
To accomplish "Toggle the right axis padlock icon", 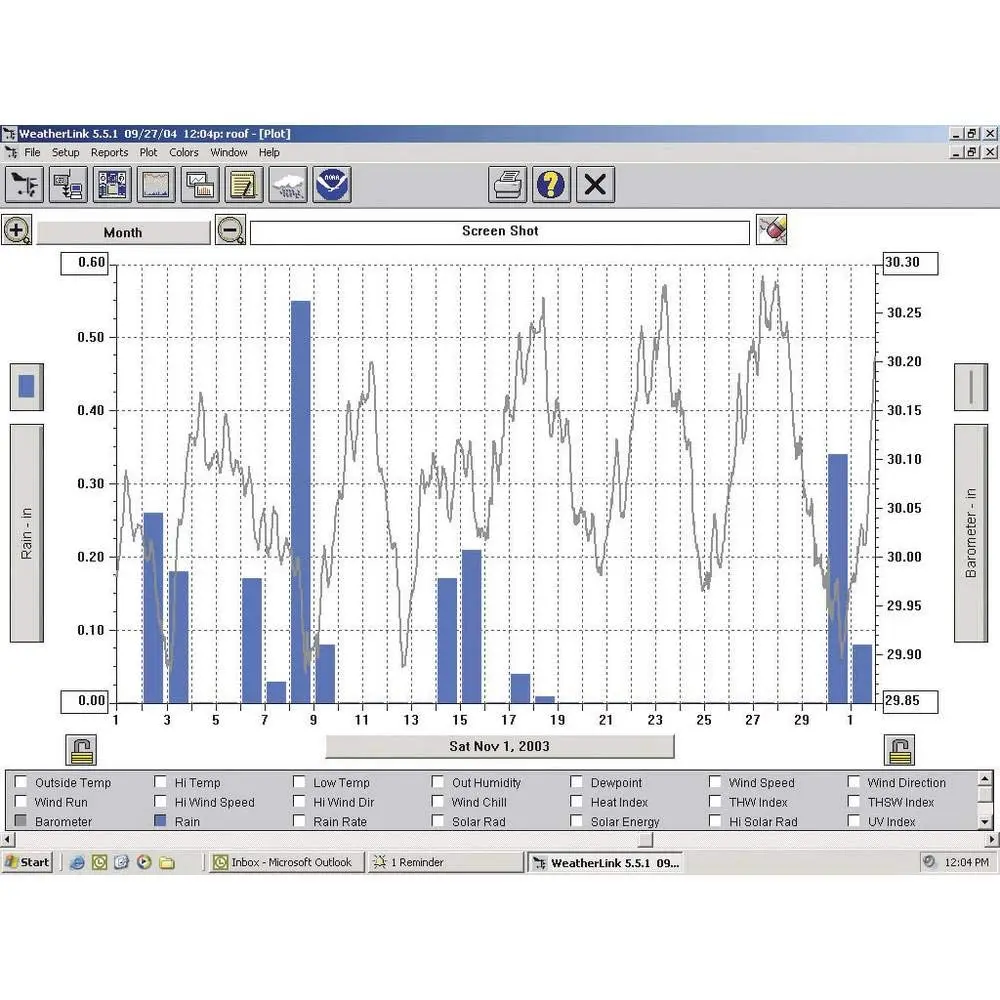I will pyautogui.click(x=899, y=750).
